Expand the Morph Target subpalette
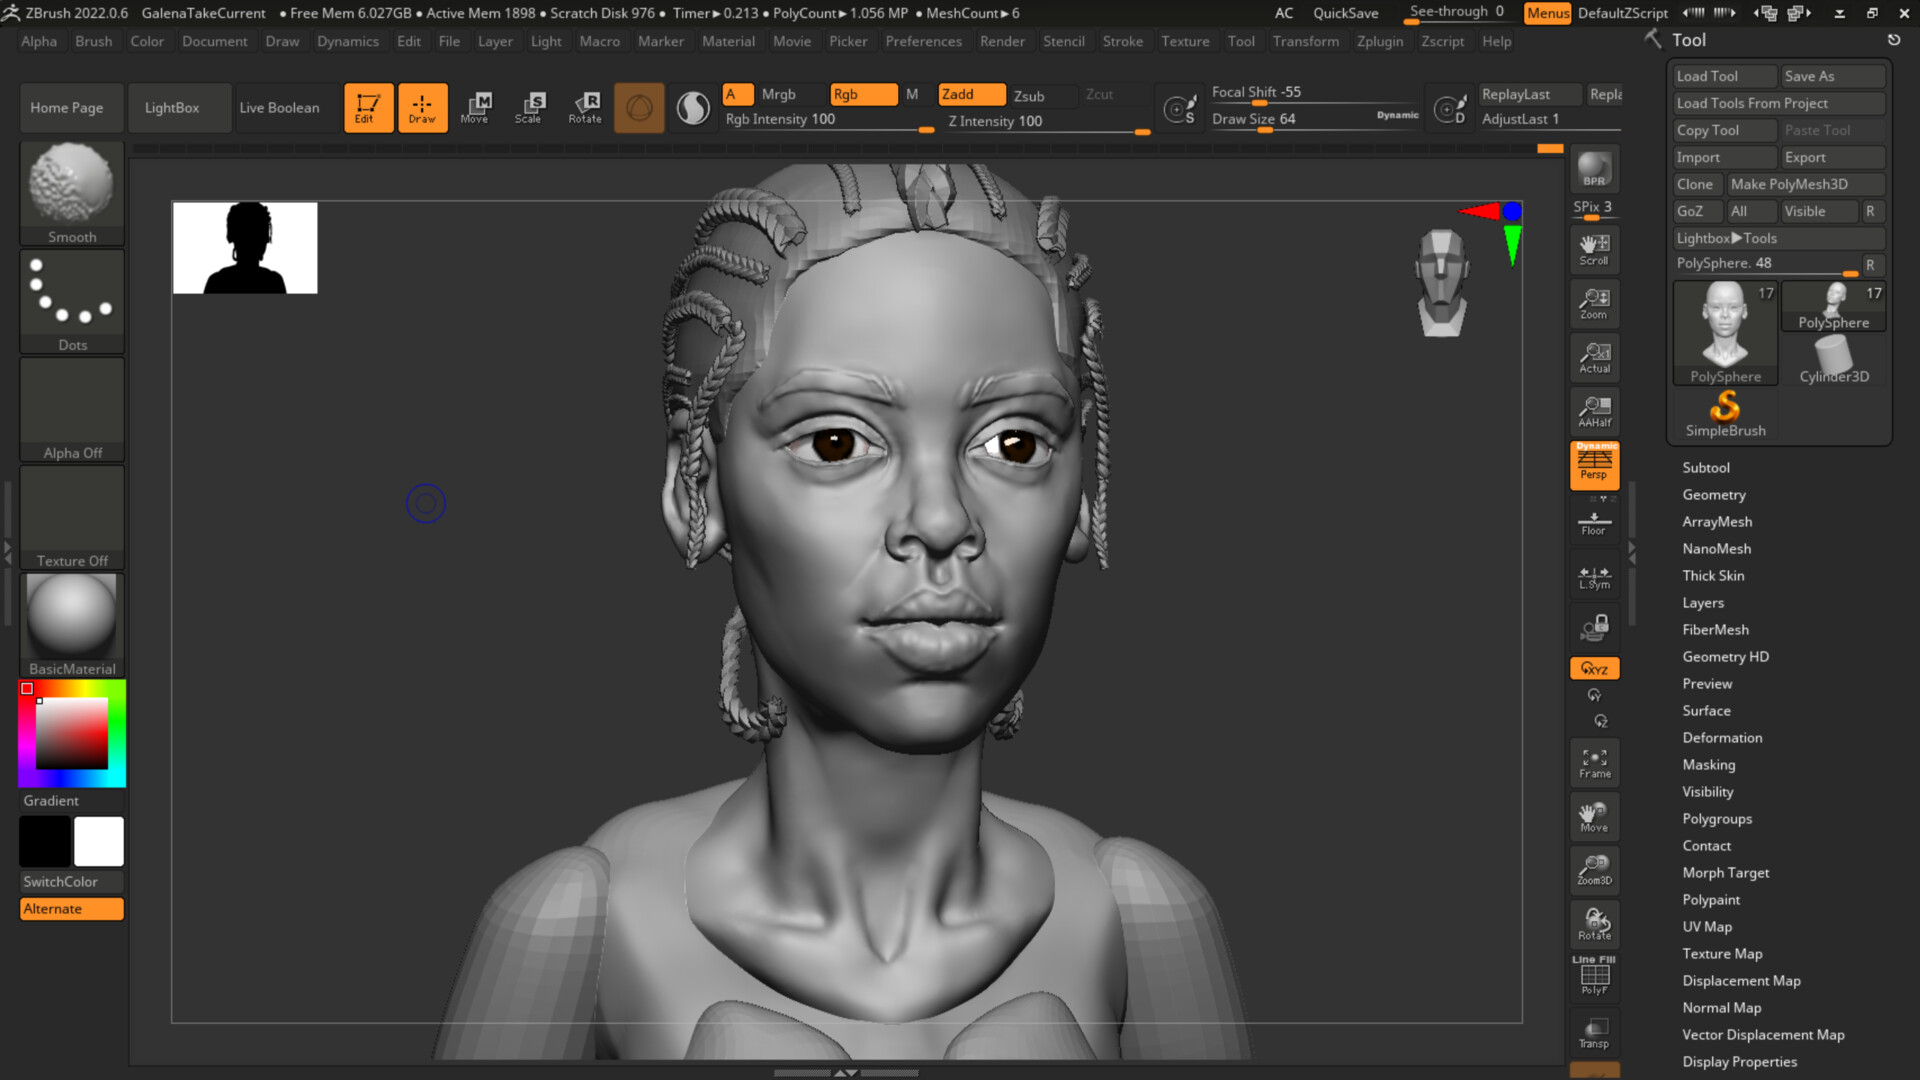This screenshot has height=1080, width=1920. [1725, 872]
